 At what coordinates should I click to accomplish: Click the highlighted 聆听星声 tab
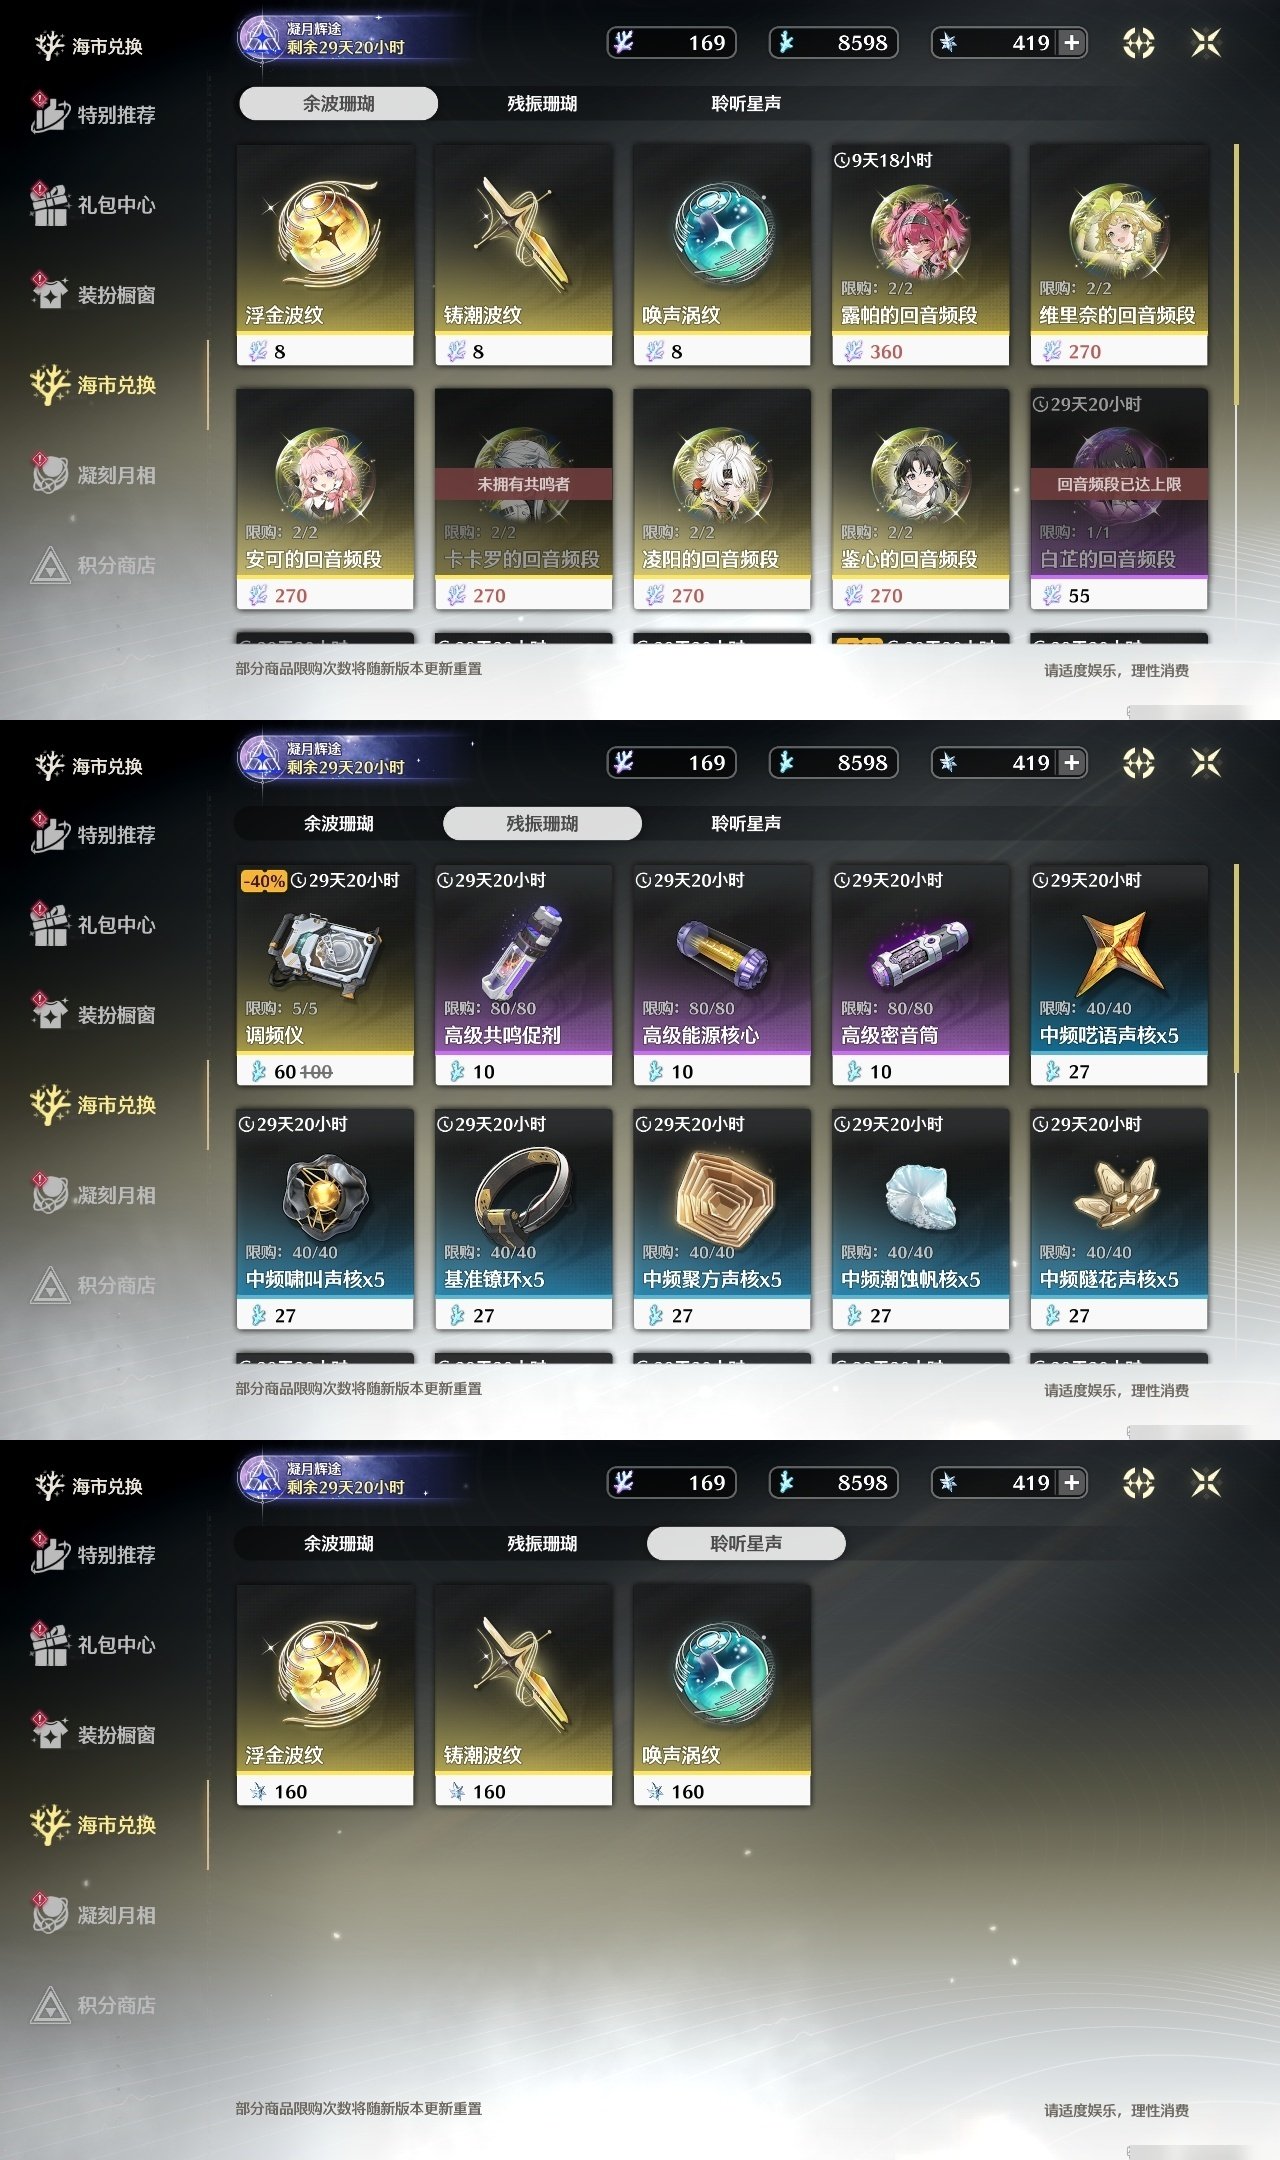click(x=746, y=1543)
